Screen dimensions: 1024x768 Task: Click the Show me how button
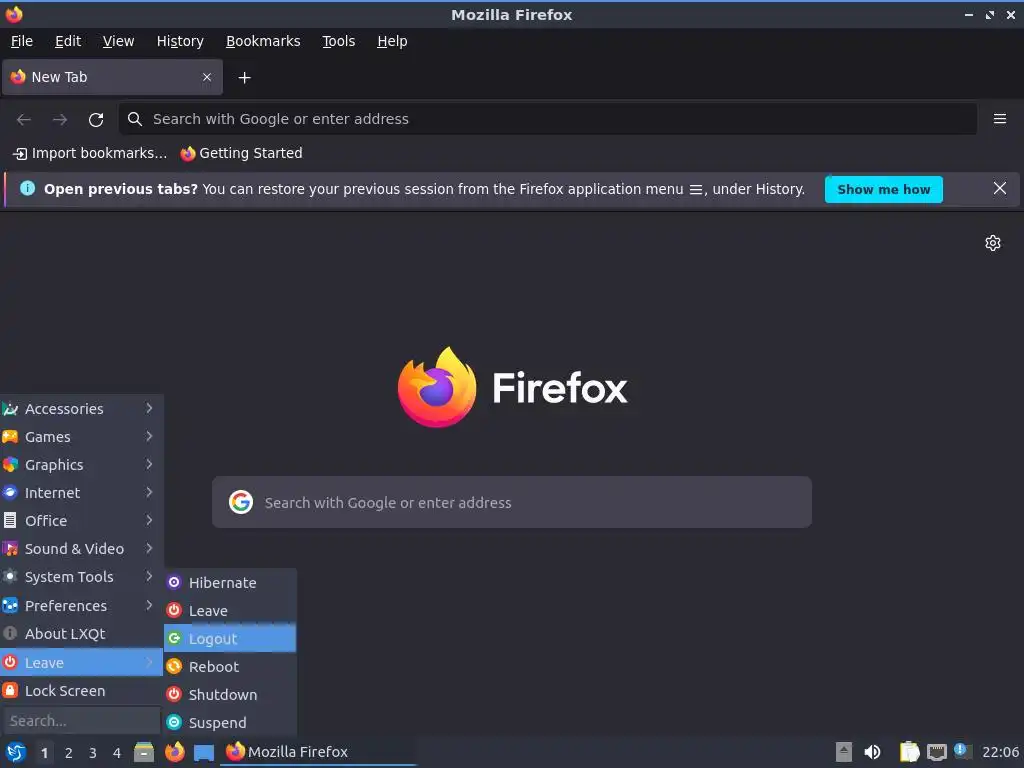(884, 189)
